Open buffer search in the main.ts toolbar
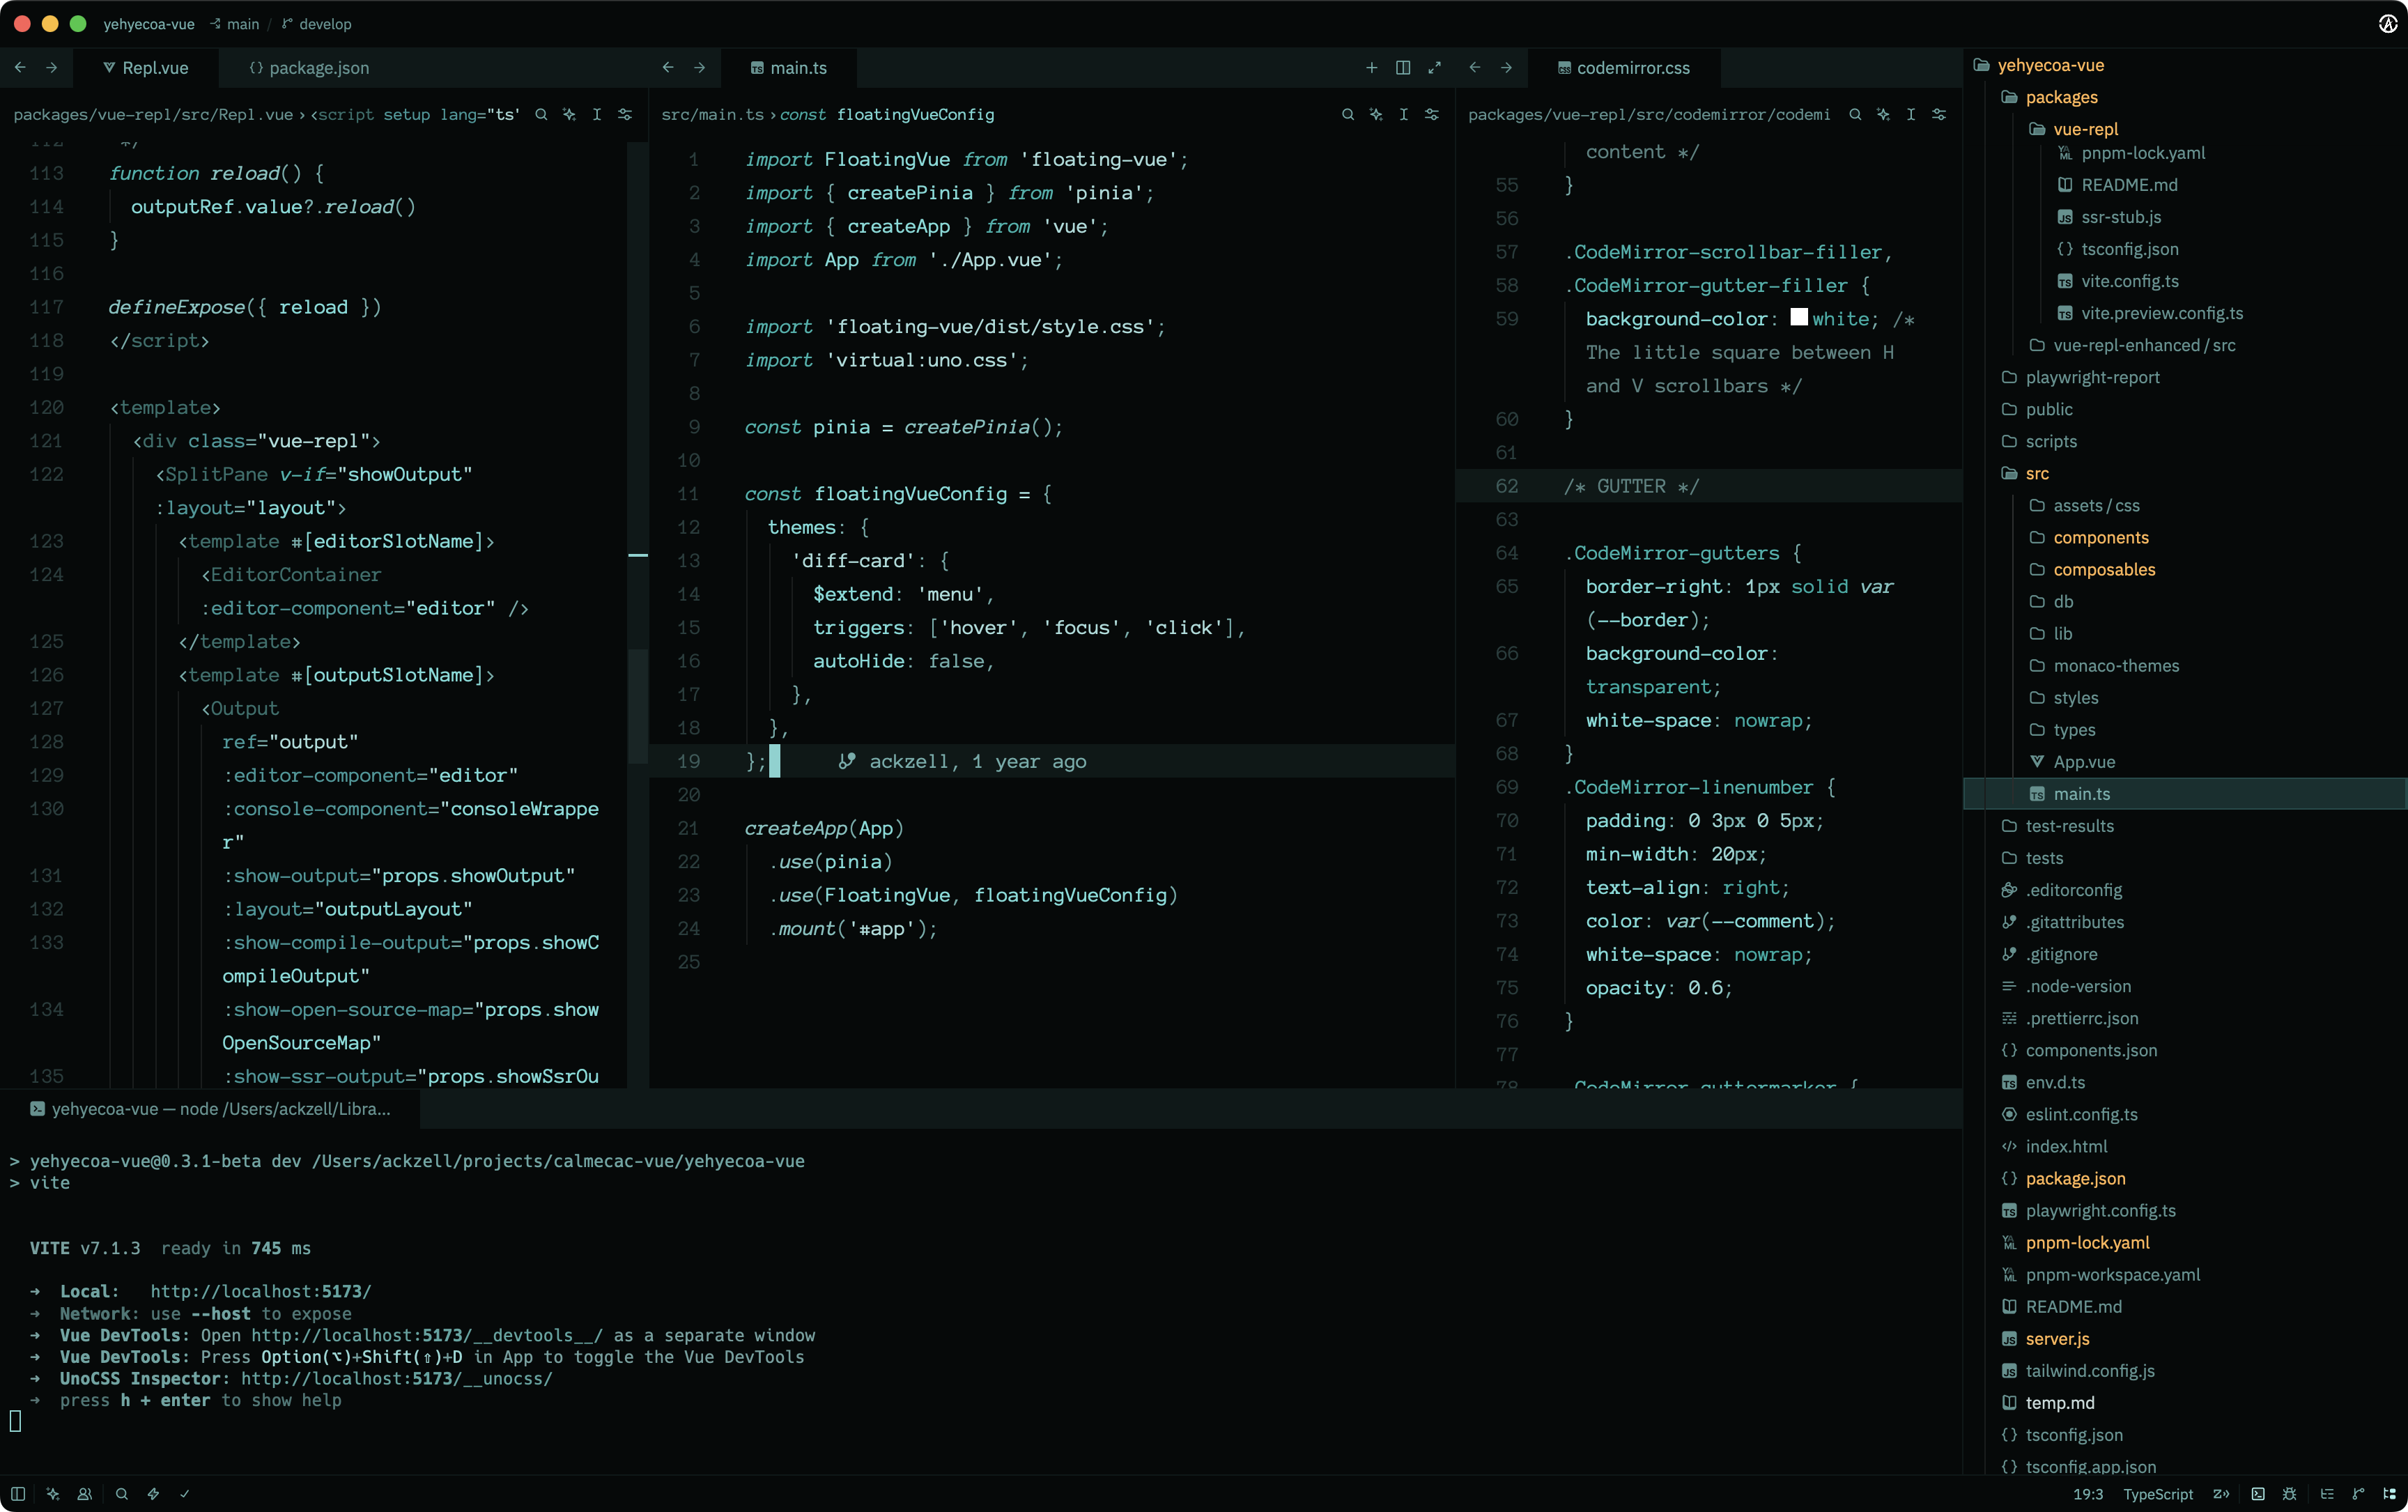This screenshot has height=1512, width=2408. click(1347, 114)
